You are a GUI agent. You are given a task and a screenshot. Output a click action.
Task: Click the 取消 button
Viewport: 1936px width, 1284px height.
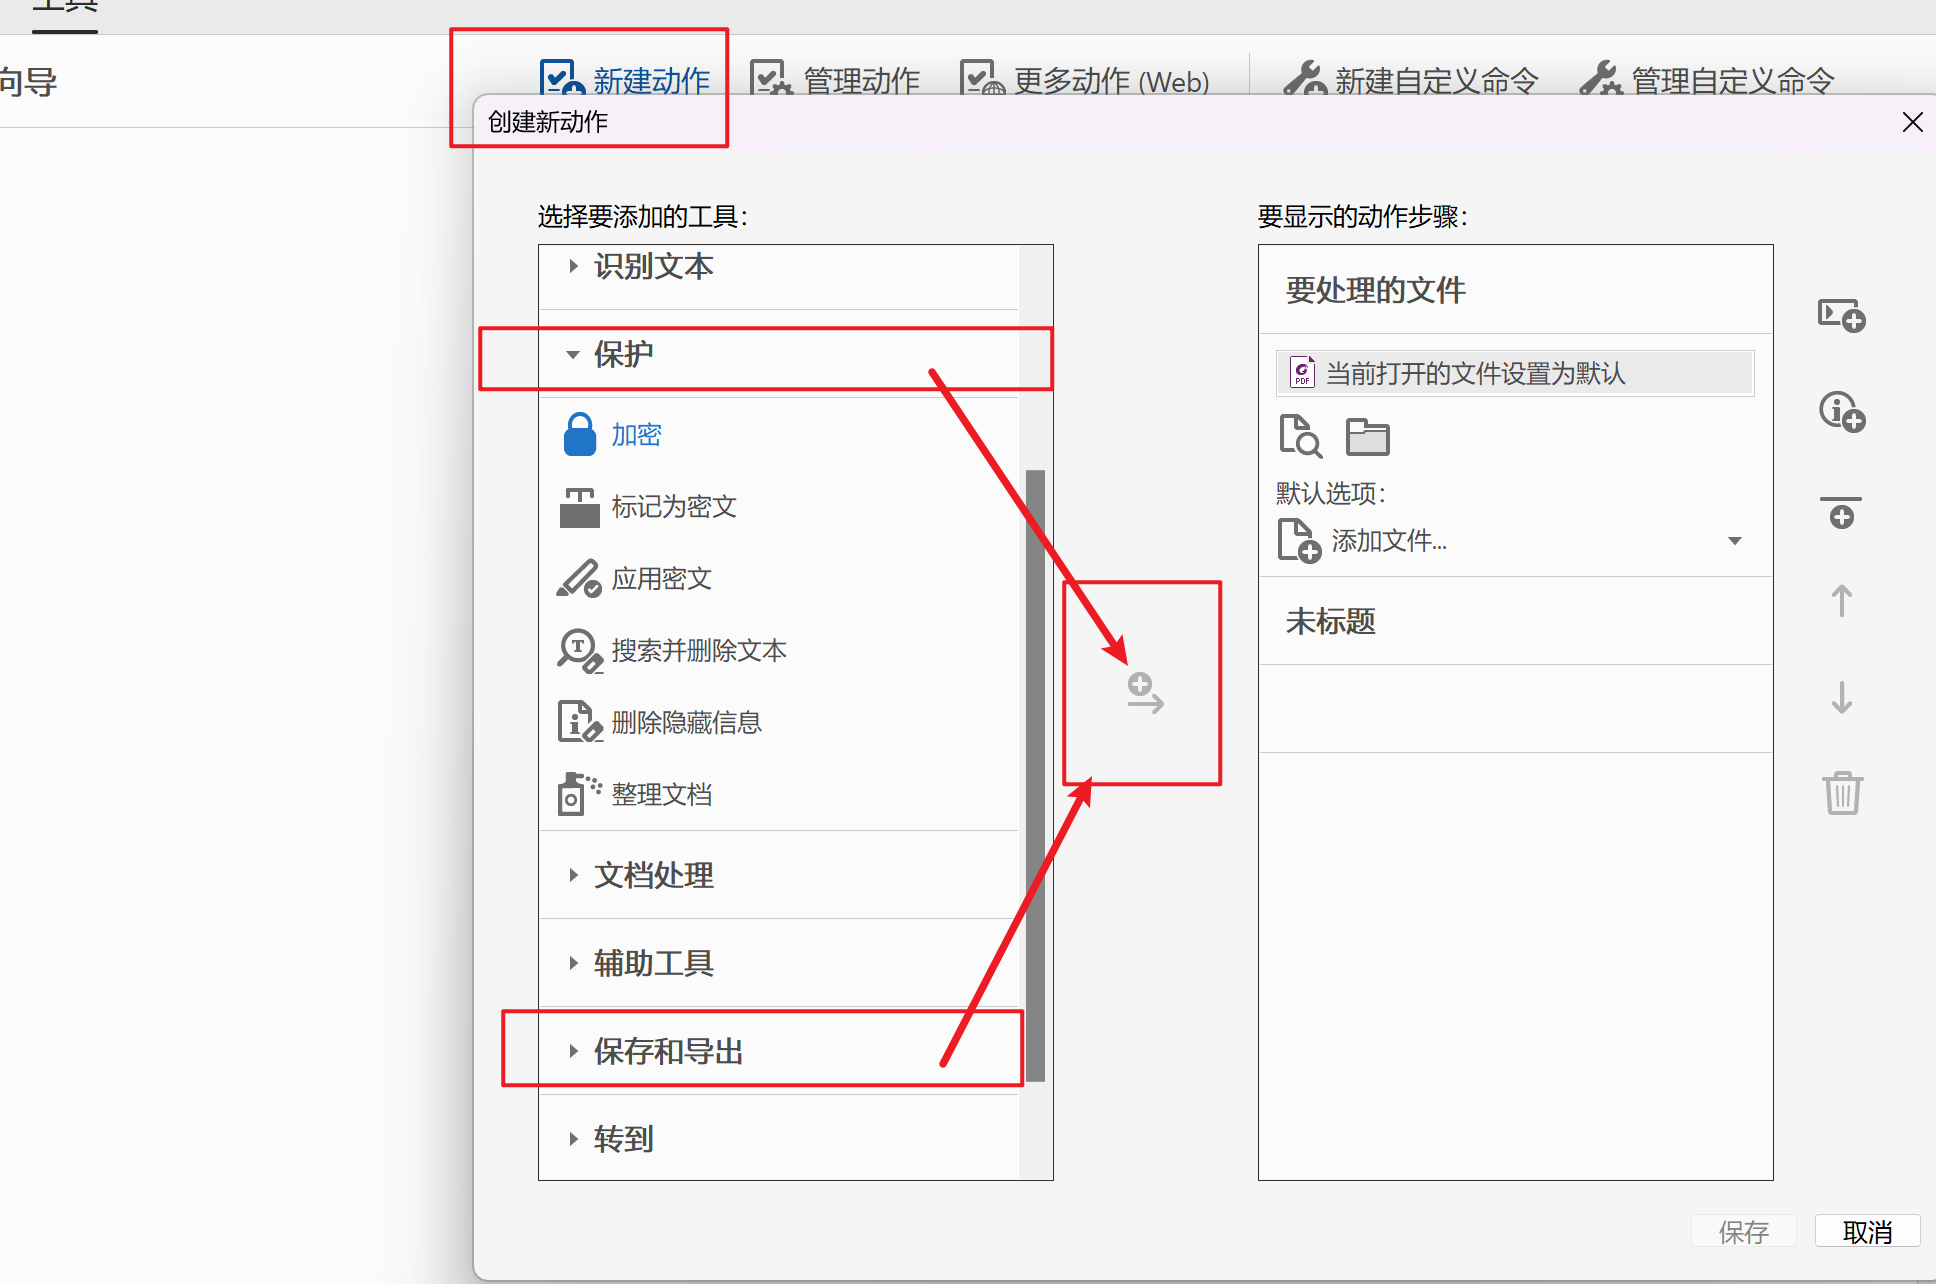point(1866,1231)
